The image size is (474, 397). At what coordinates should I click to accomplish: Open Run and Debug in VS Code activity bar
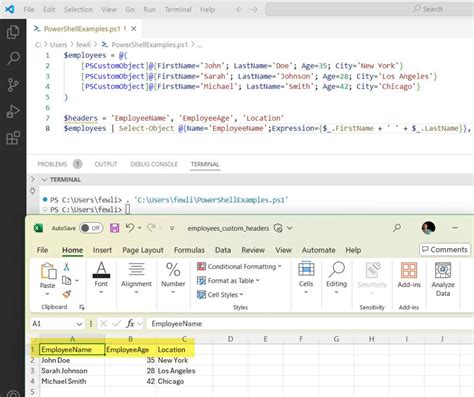coord(13,111)
